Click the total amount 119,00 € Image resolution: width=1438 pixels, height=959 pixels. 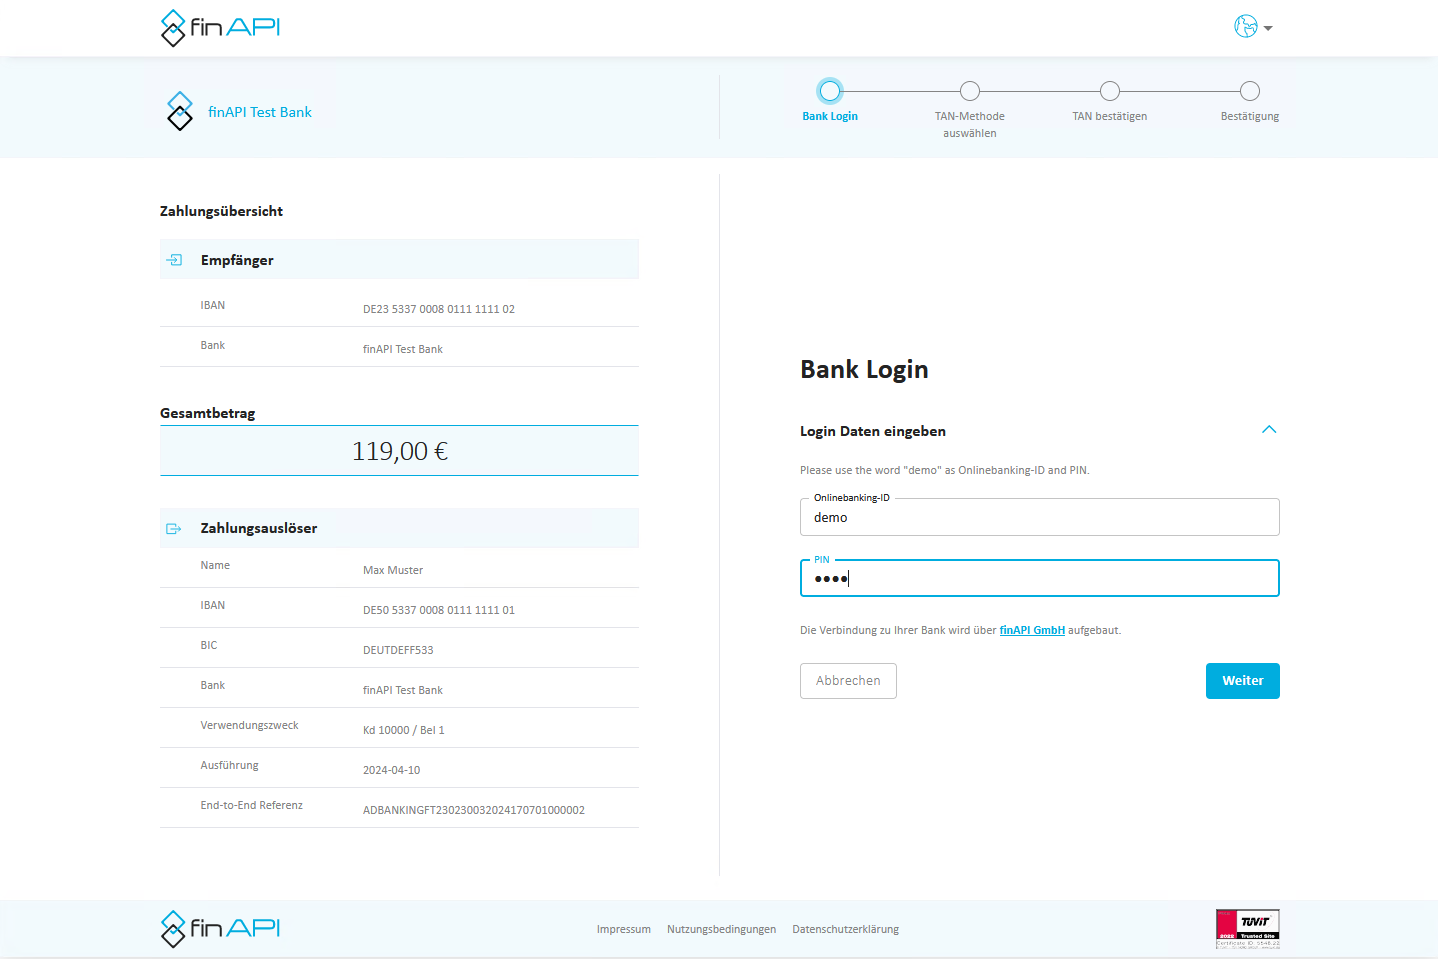[x=400, y=451]
